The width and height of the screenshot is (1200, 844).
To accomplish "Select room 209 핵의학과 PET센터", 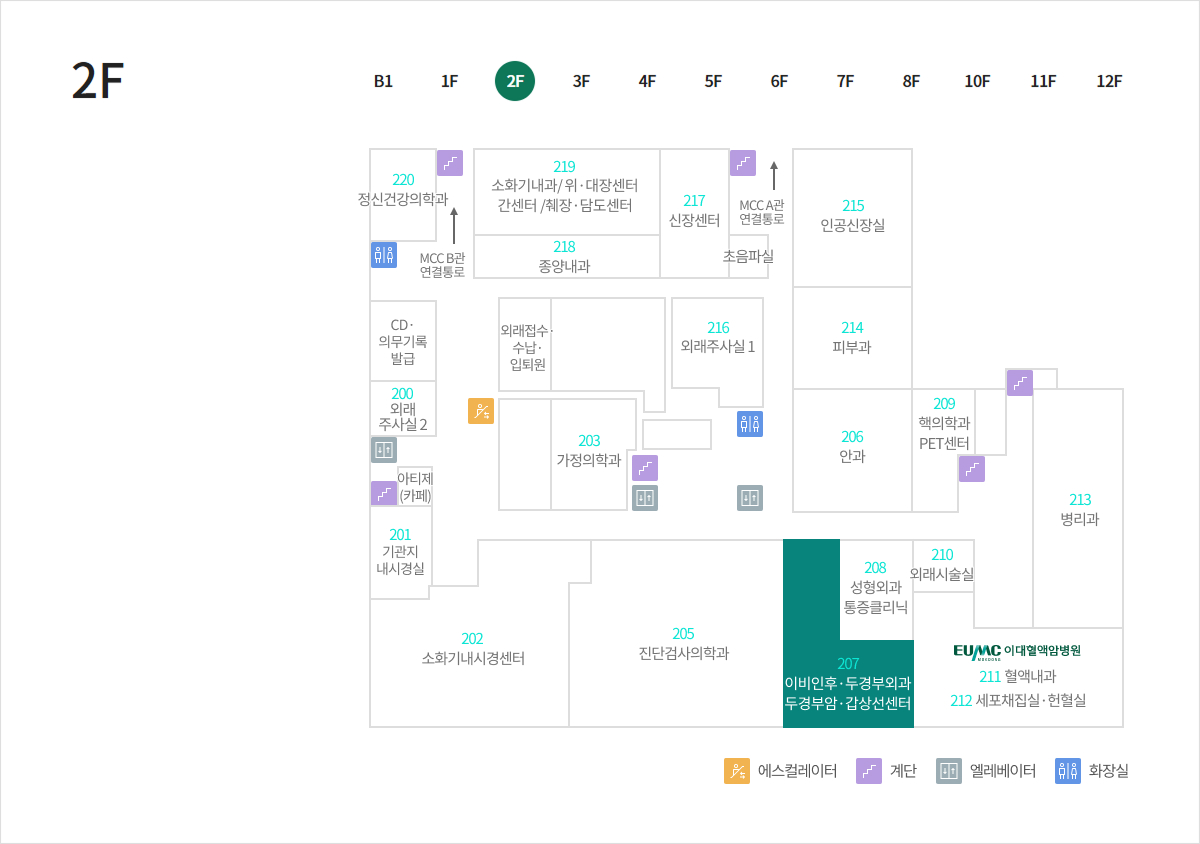I will [944, 424].
